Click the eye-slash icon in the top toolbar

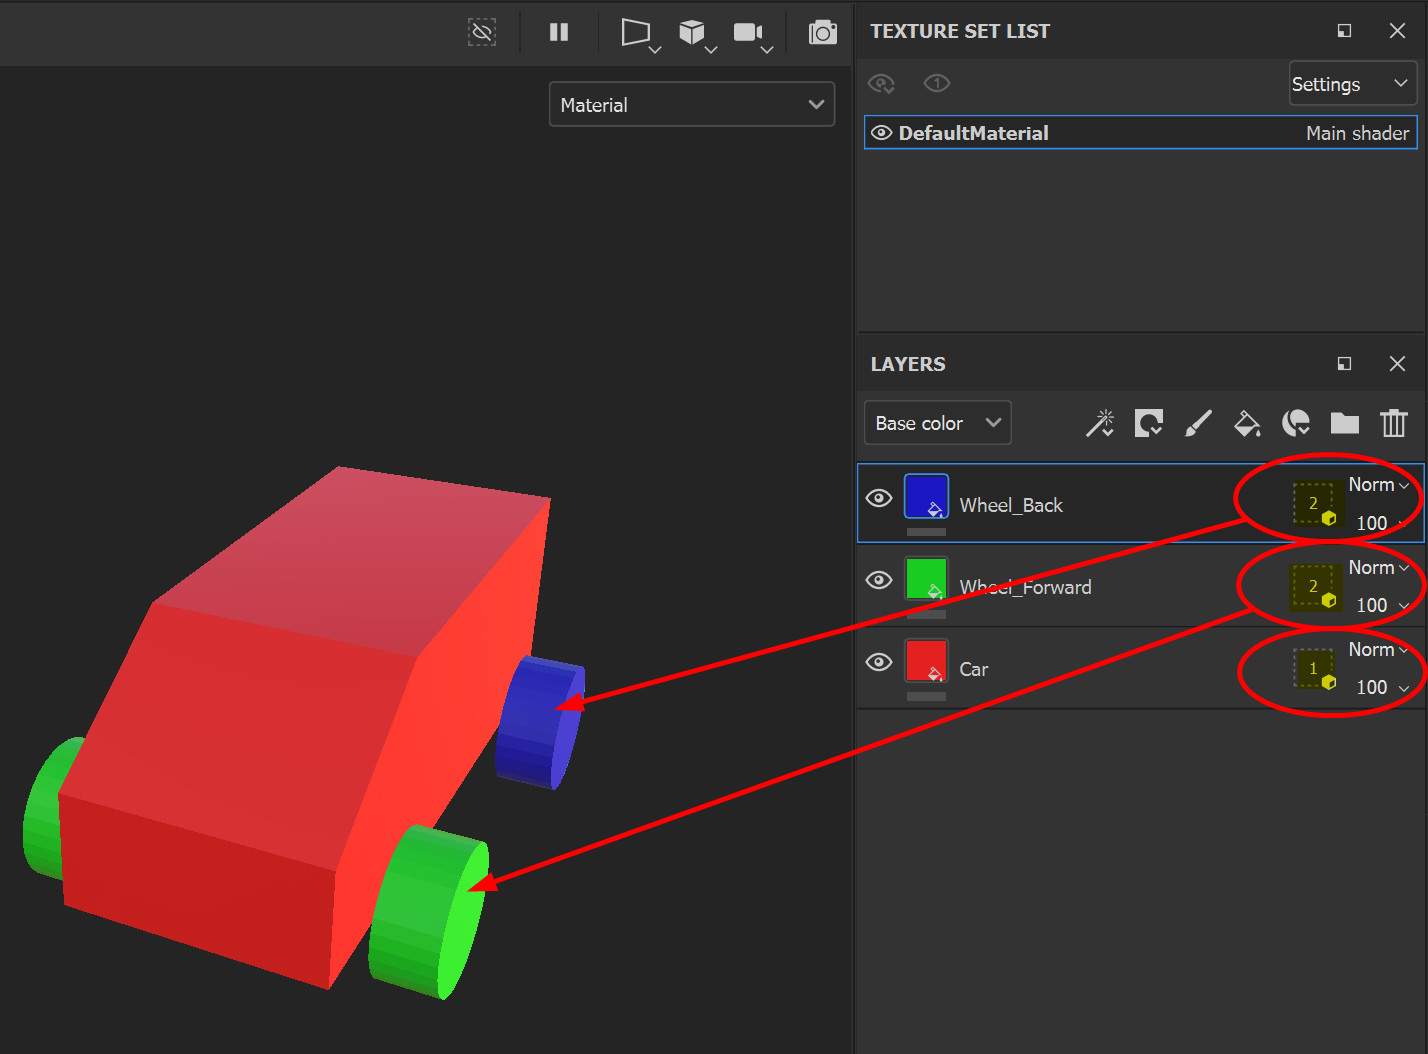[x=482, y=32]
